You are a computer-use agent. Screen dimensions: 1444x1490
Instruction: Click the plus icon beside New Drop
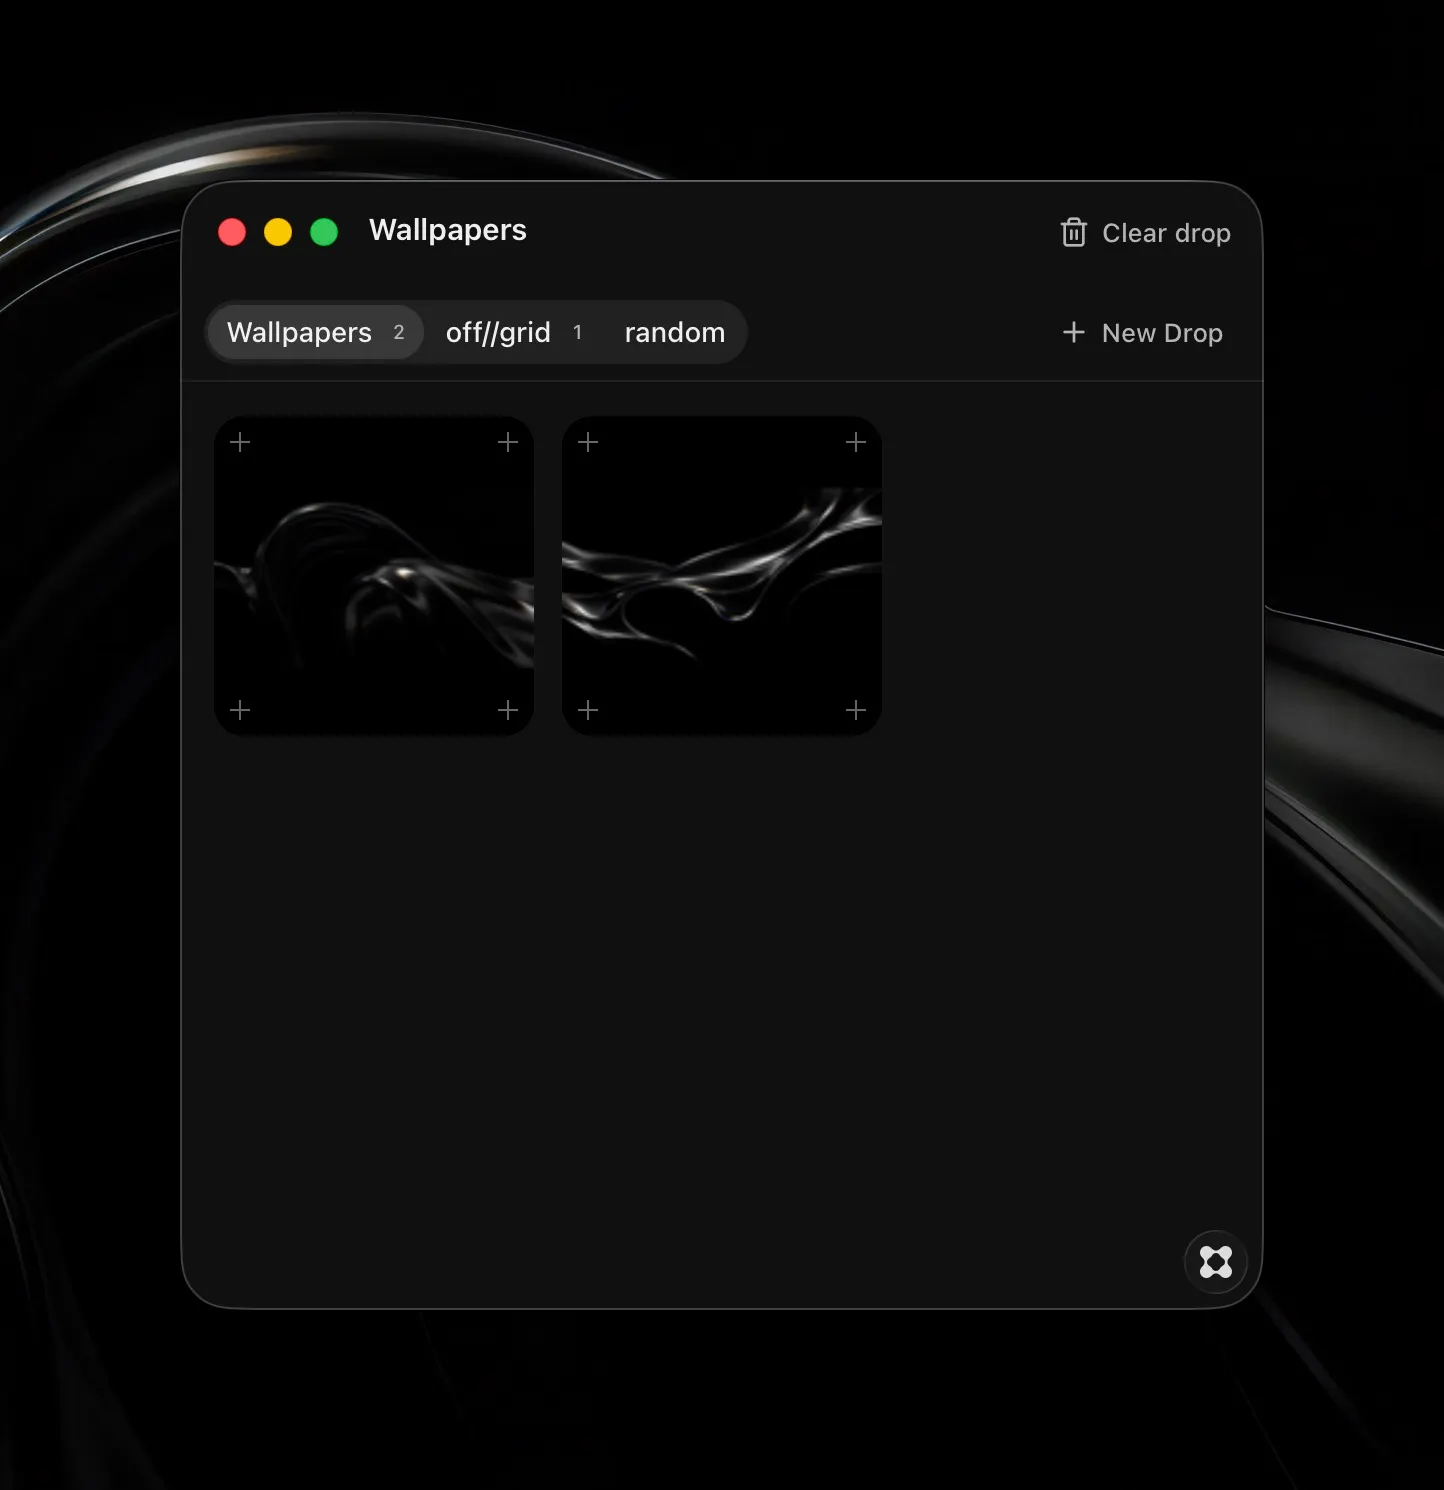pyautogui.click(x=1073, y=332)
